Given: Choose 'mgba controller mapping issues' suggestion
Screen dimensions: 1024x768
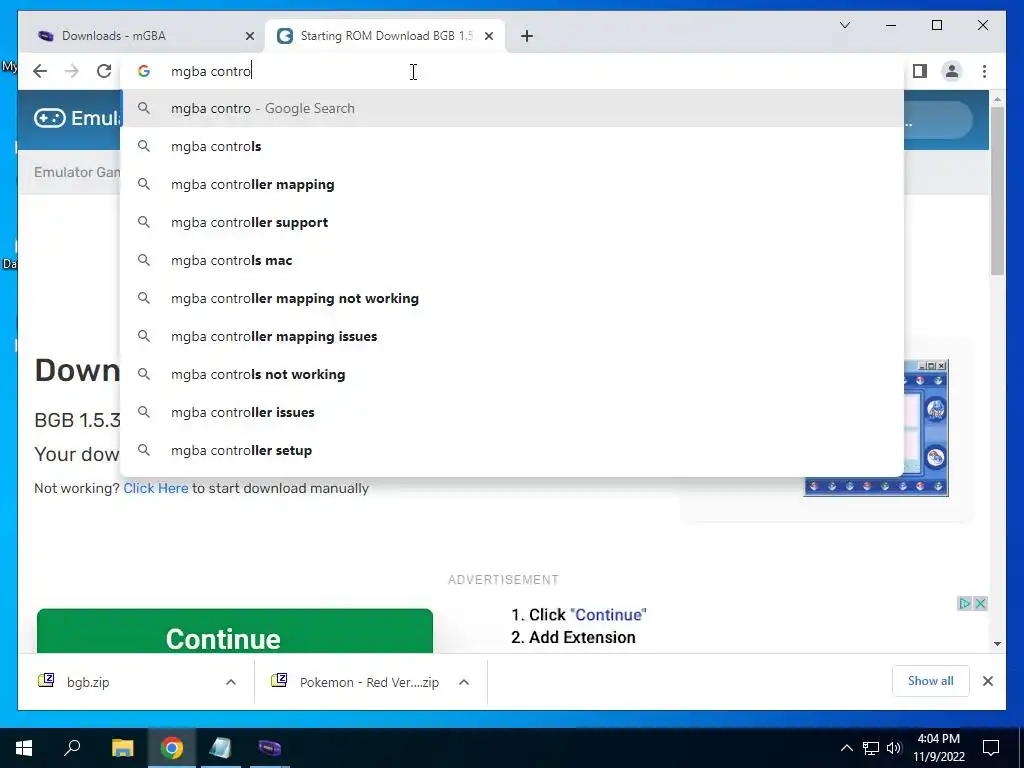Looking at the screenshot, I should coord(512,336).
